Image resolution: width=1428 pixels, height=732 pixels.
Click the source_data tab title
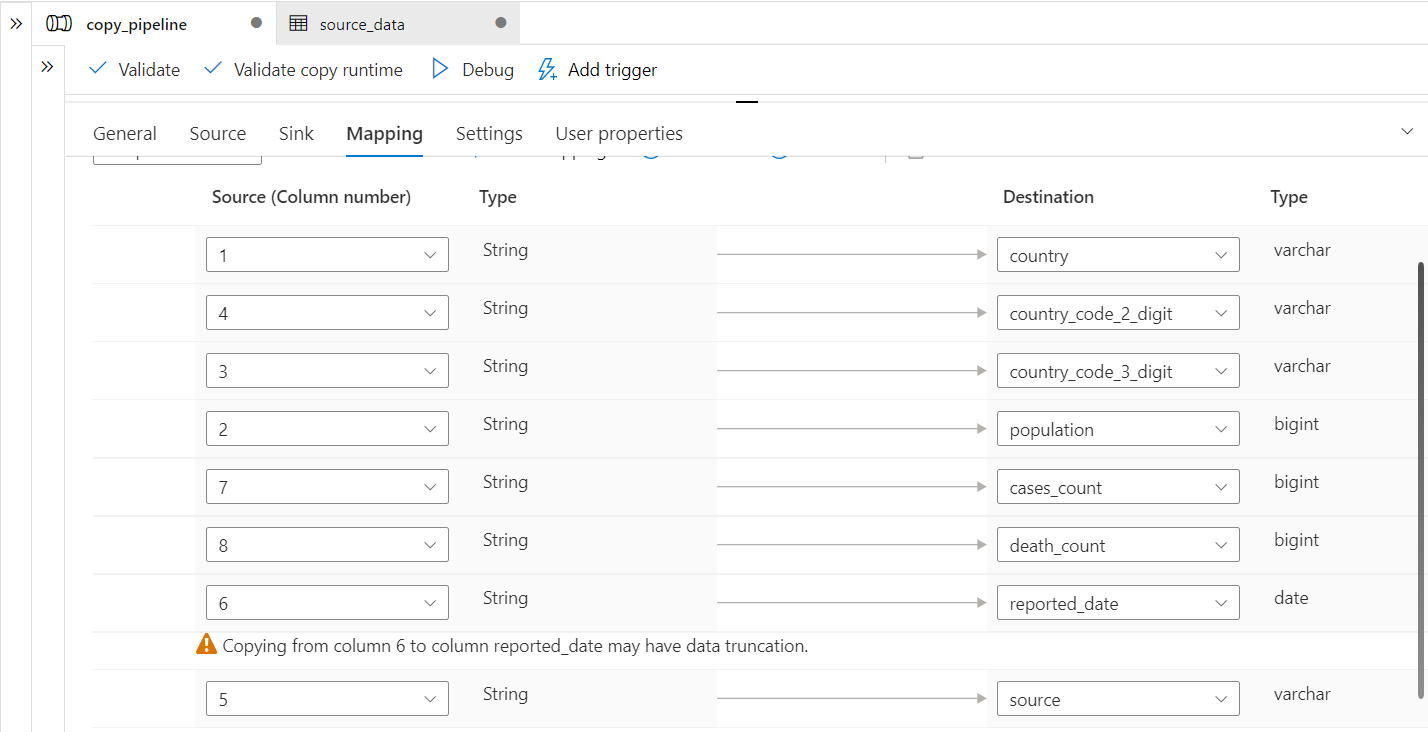click(x=362, y=24)
